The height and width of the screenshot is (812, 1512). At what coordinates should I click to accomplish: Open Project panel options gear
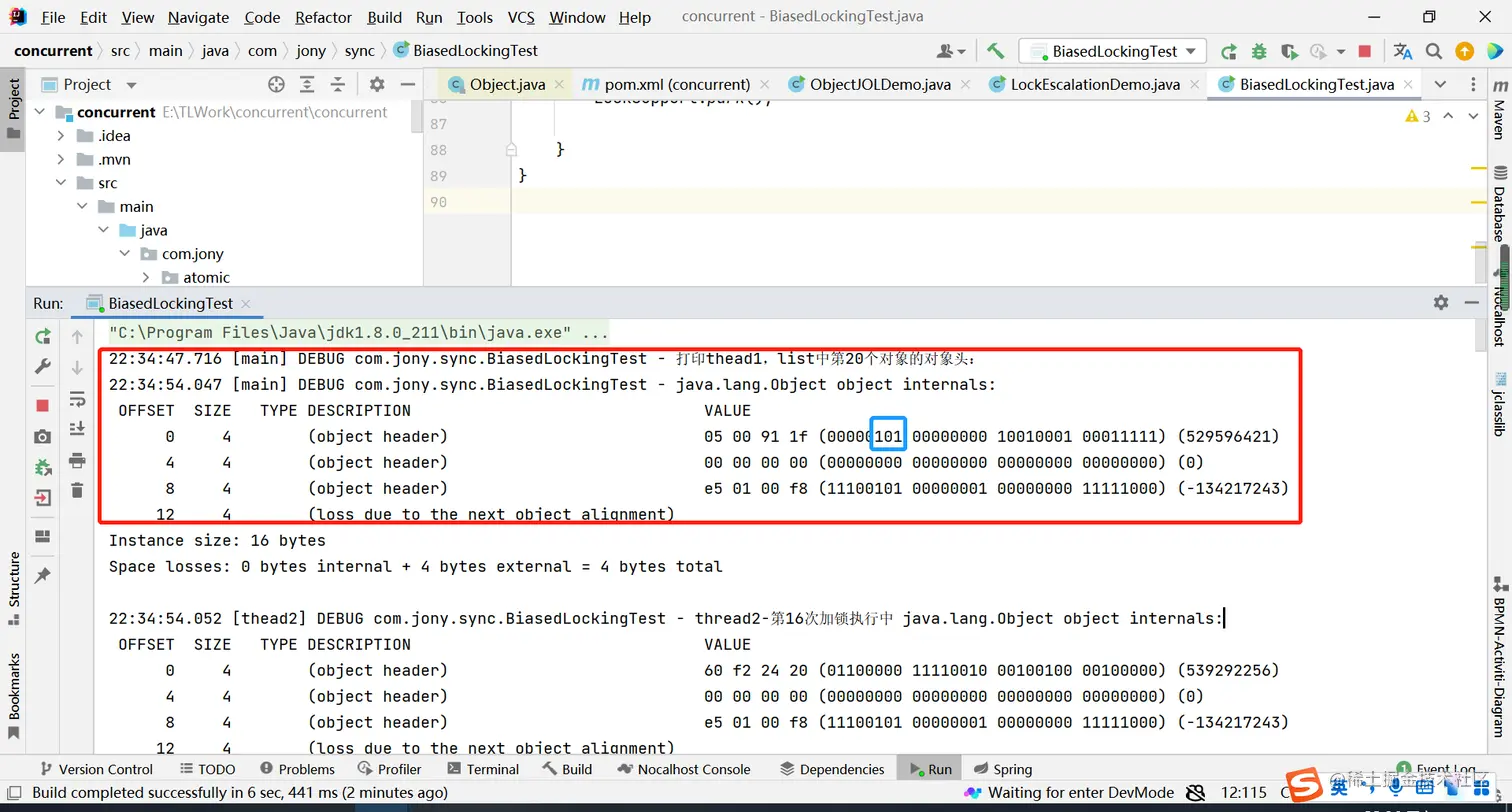pos(377,85)
